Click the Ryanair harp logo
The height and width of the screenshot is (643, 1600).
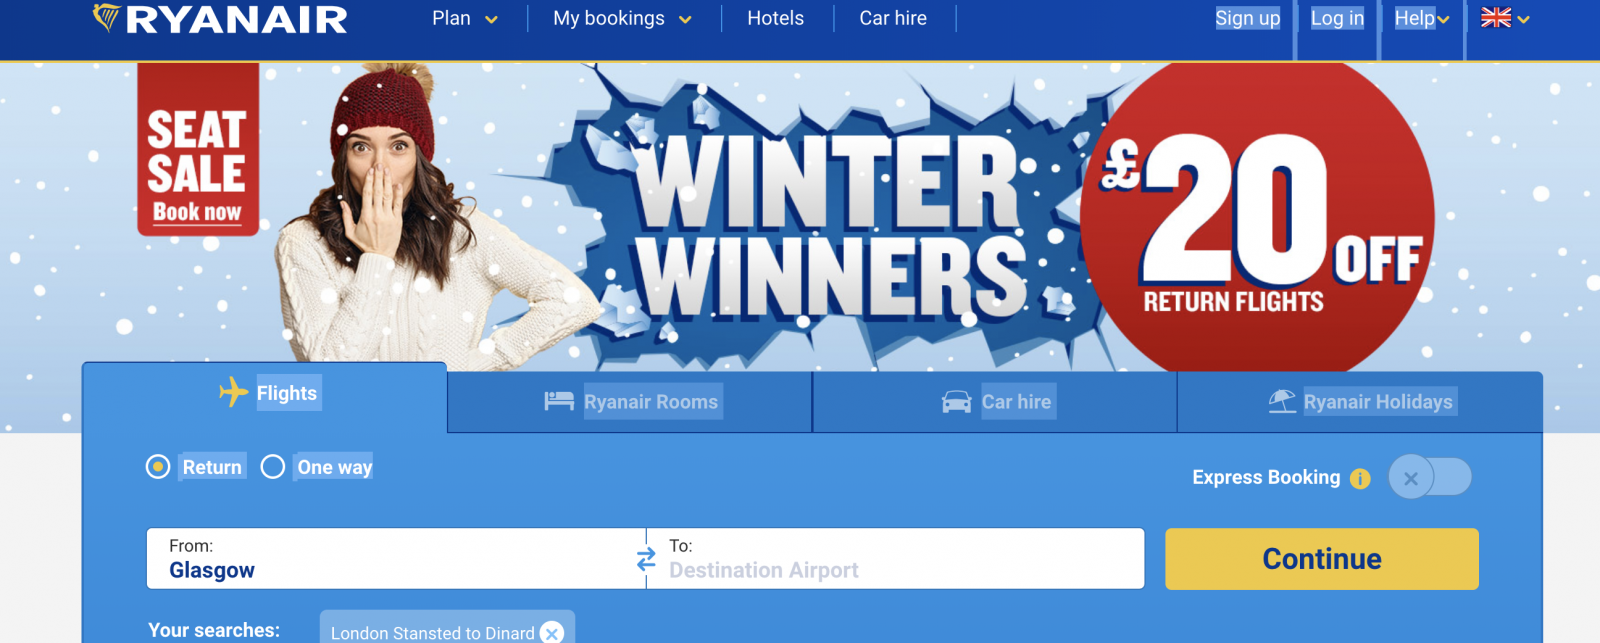pyautogui.click(x=106, y=17)
